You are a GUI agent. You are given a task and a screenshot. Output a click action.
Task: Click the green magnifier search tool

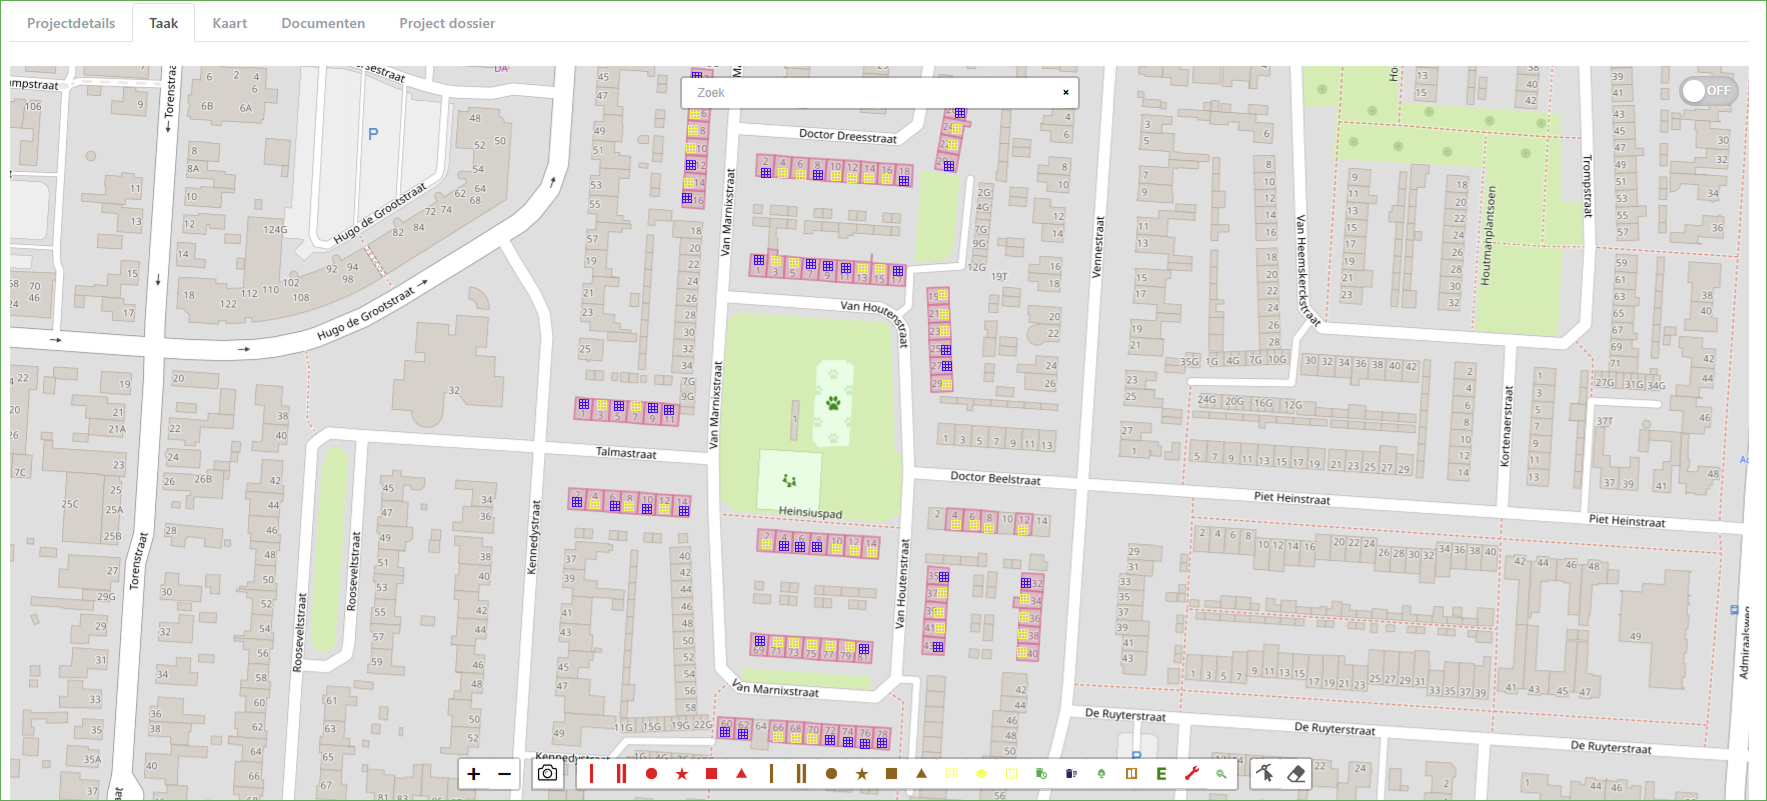pyautogui.click(x=1221, y=774)
